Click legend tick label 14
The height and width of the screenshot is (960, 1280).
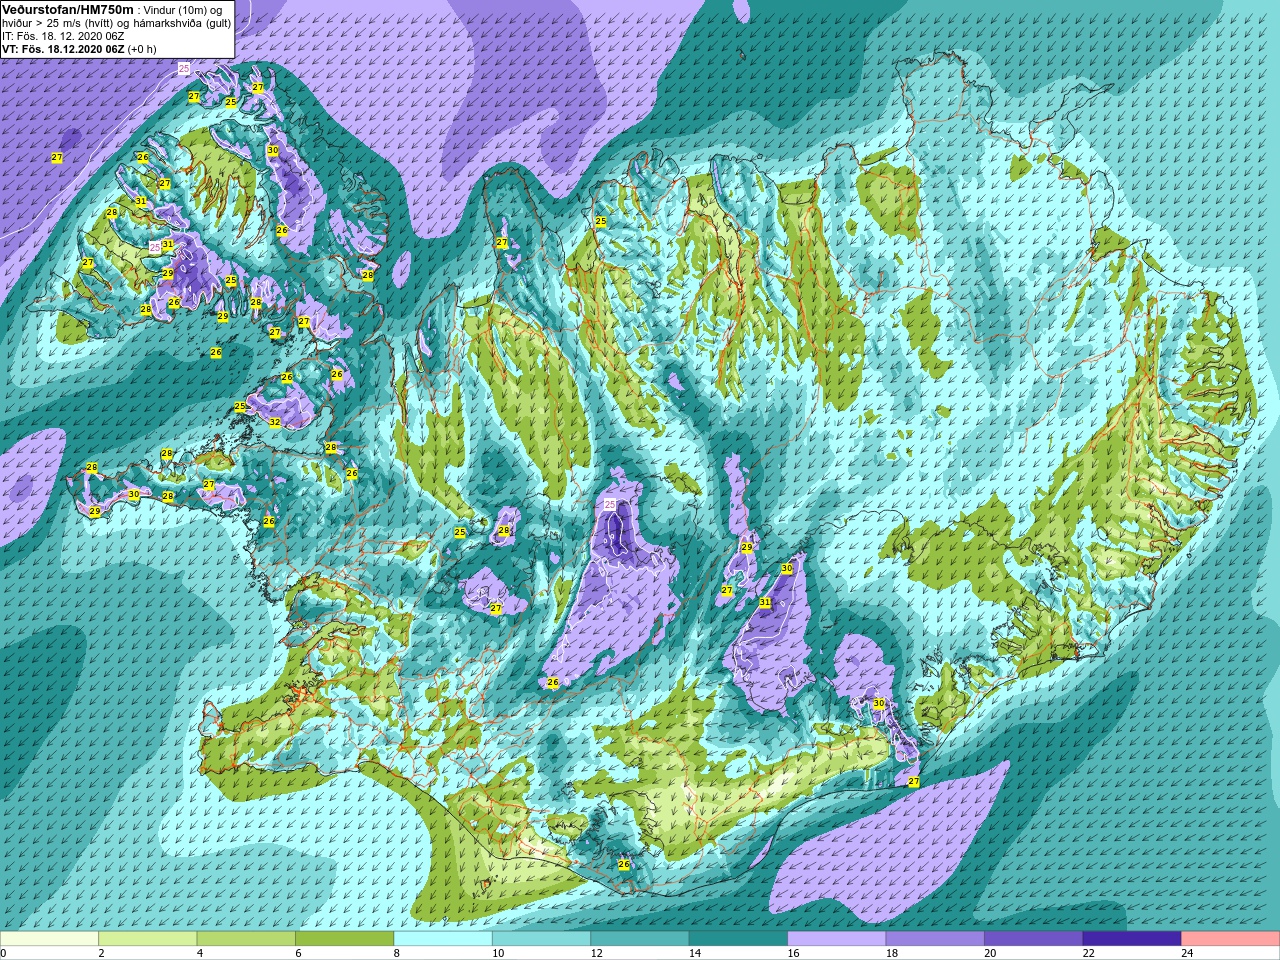click(x=695, y=953)
